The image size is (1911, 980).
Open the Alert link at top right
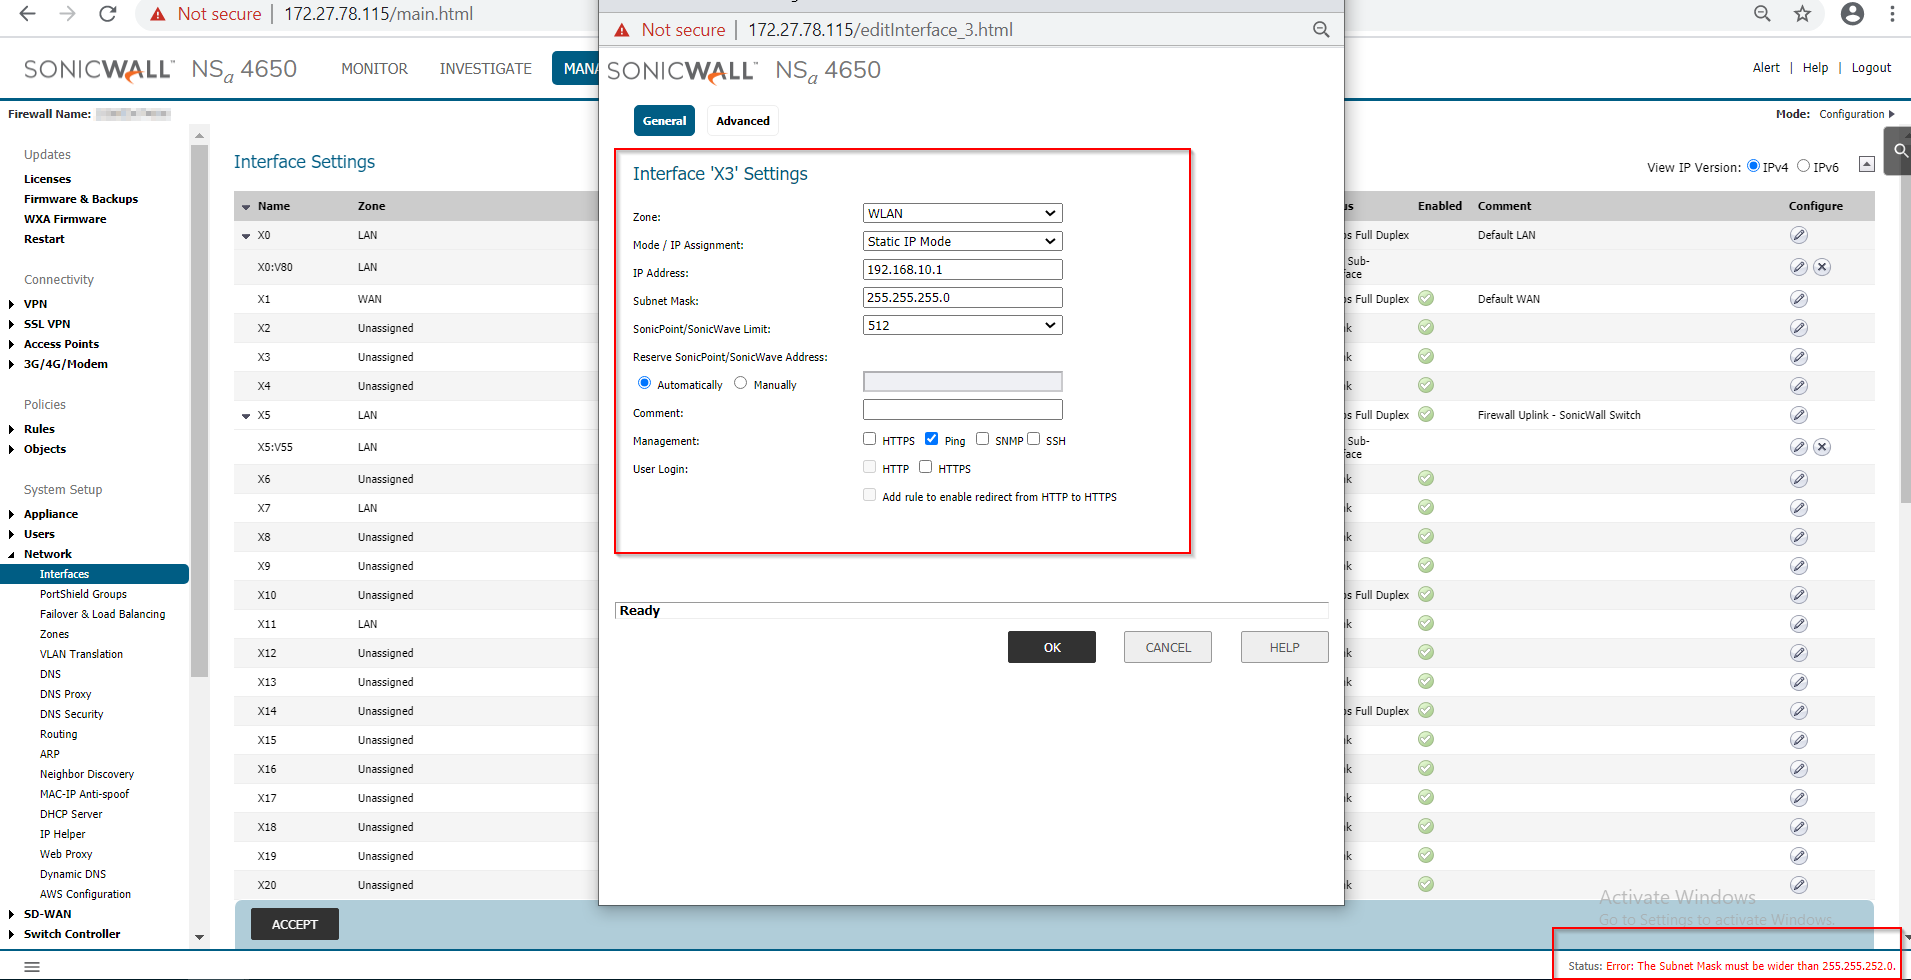coord(1766,68)
